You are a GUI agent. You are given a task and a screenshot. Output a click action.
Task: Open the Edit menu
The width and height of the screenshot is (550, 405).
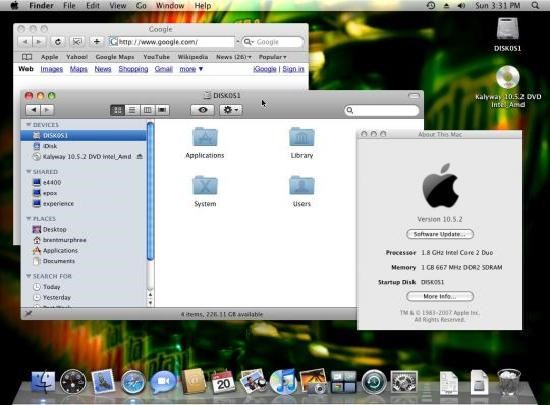coord(93,6)
